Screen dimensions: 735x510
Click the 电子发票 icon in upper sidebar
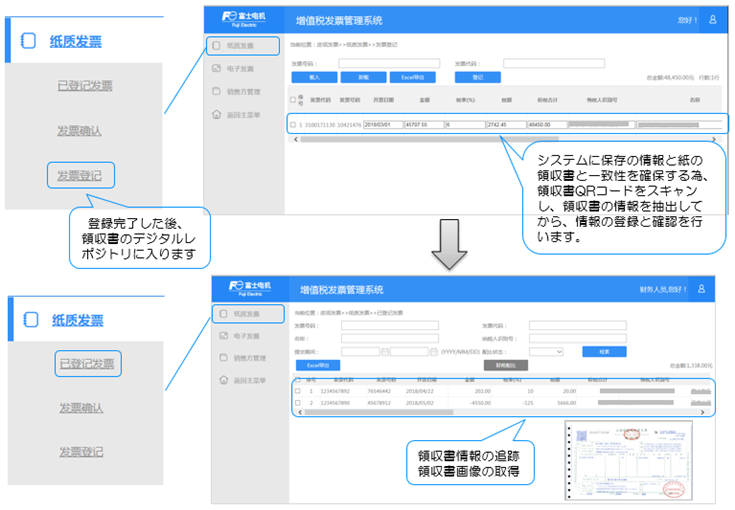216,69
